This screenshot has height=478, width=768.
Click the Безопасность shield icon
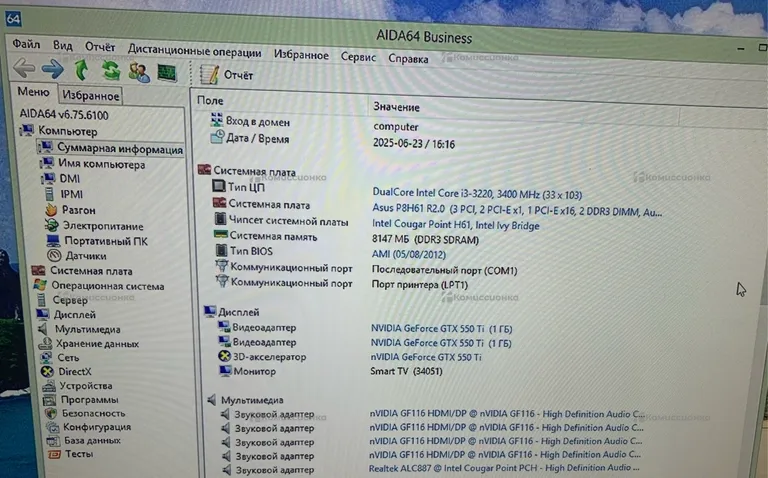click(x=51, y=413)
